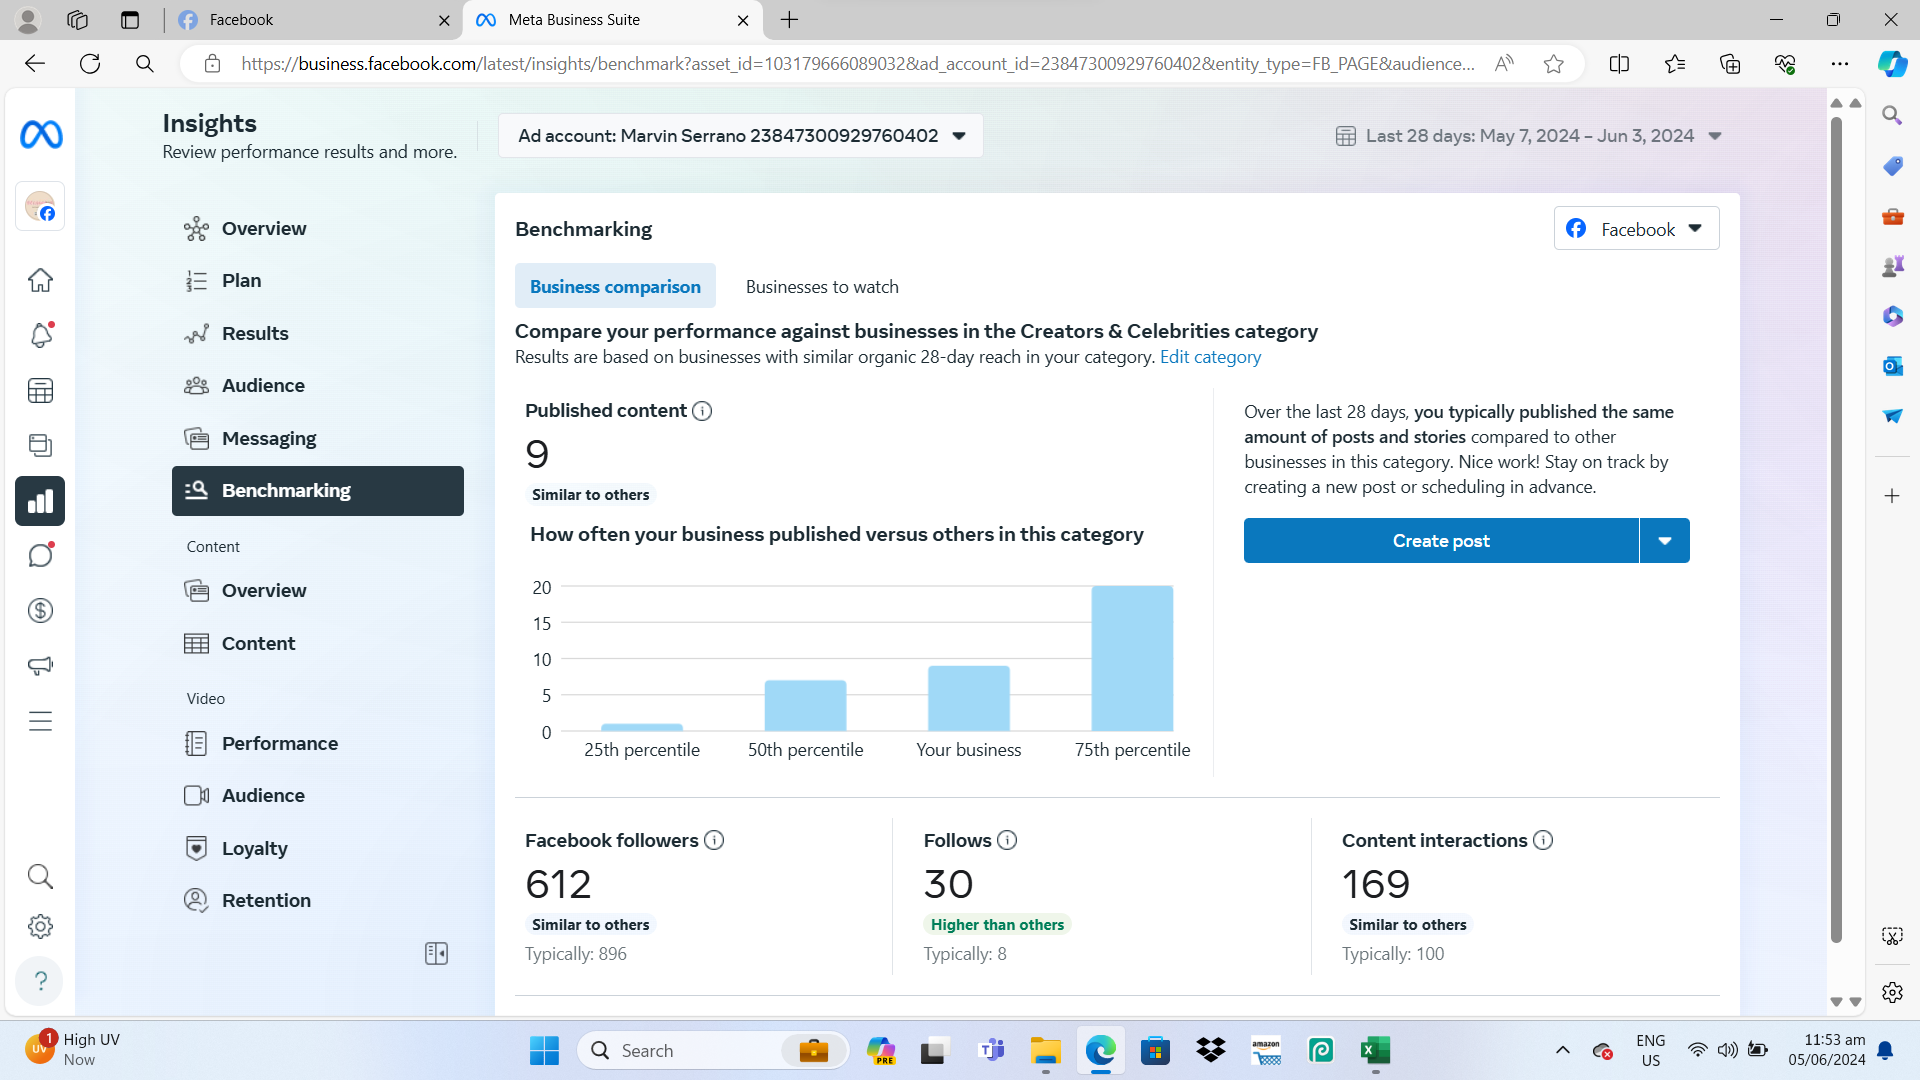
Task: Open Content pages icon in left rail
Action: click(40, 445)
